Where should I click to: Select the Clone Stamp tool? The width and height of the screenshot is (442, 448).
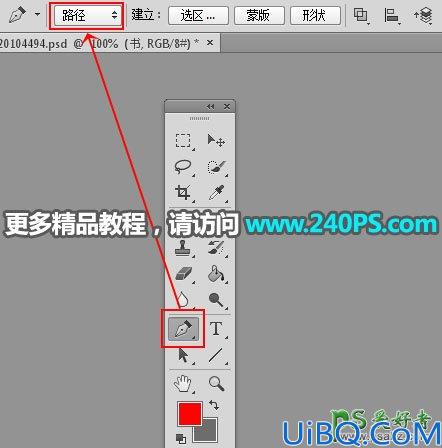[183, 248]
